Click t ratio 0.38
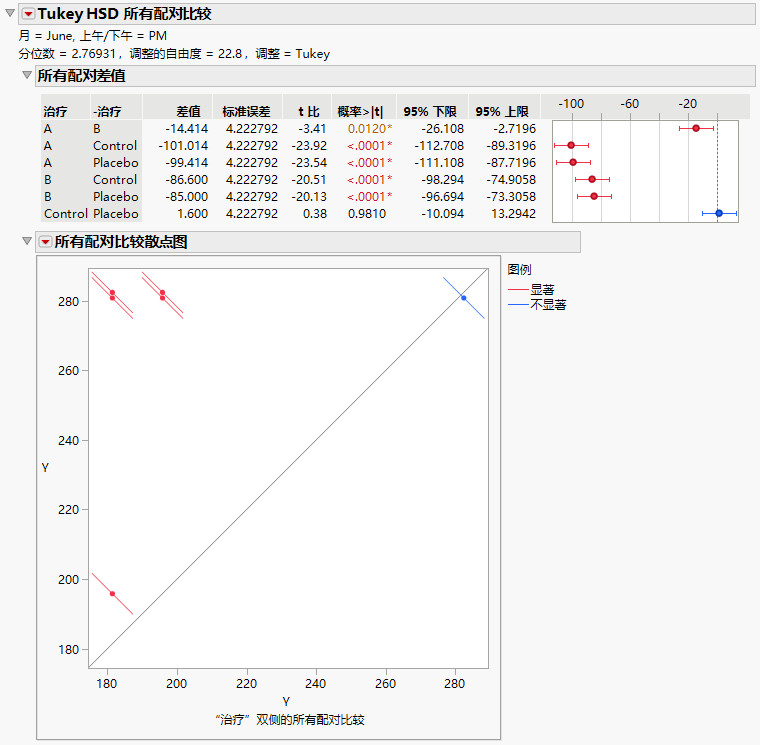Image resolution: width=760 pixels, height=745 pixels. click(315, 214)
